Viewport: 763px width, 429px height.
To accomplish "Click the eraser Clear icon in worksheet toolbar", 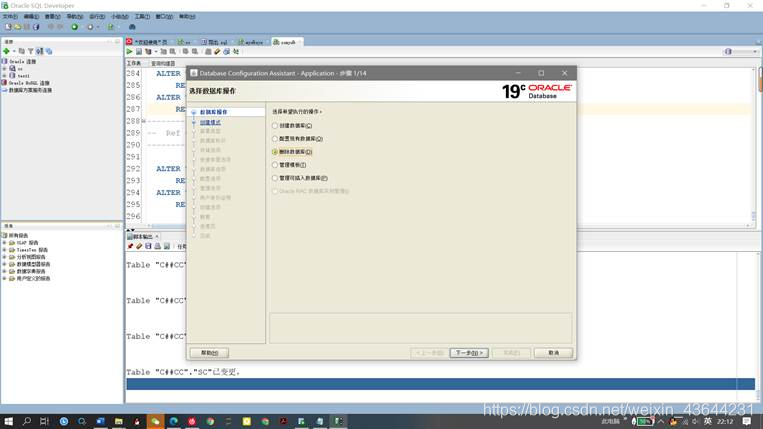I will pos(217,52).
